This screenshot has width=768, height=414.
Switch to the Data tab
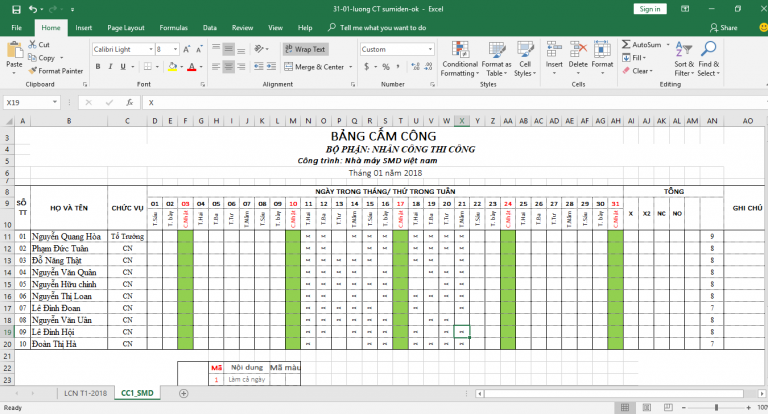tap(210, 28)
